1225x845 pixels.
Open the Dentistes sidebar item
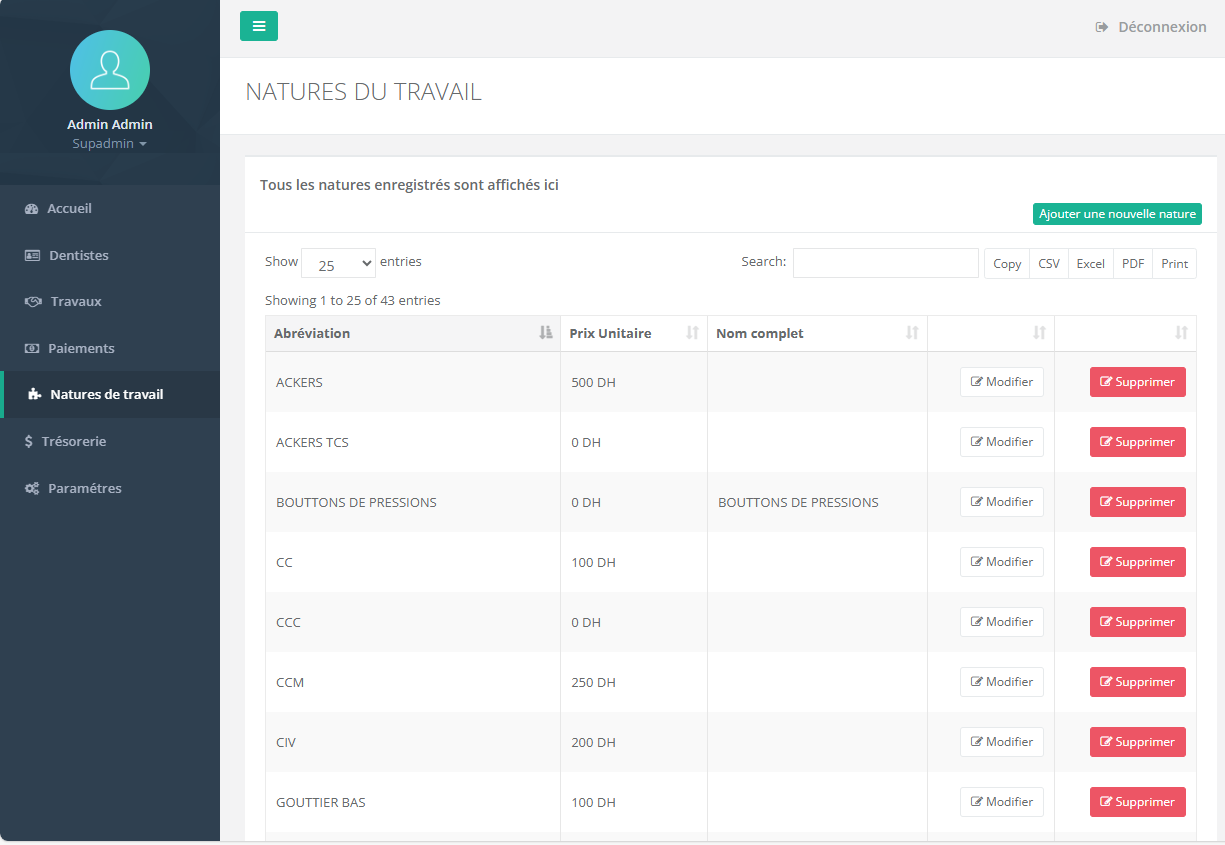(x=78, y=255)
